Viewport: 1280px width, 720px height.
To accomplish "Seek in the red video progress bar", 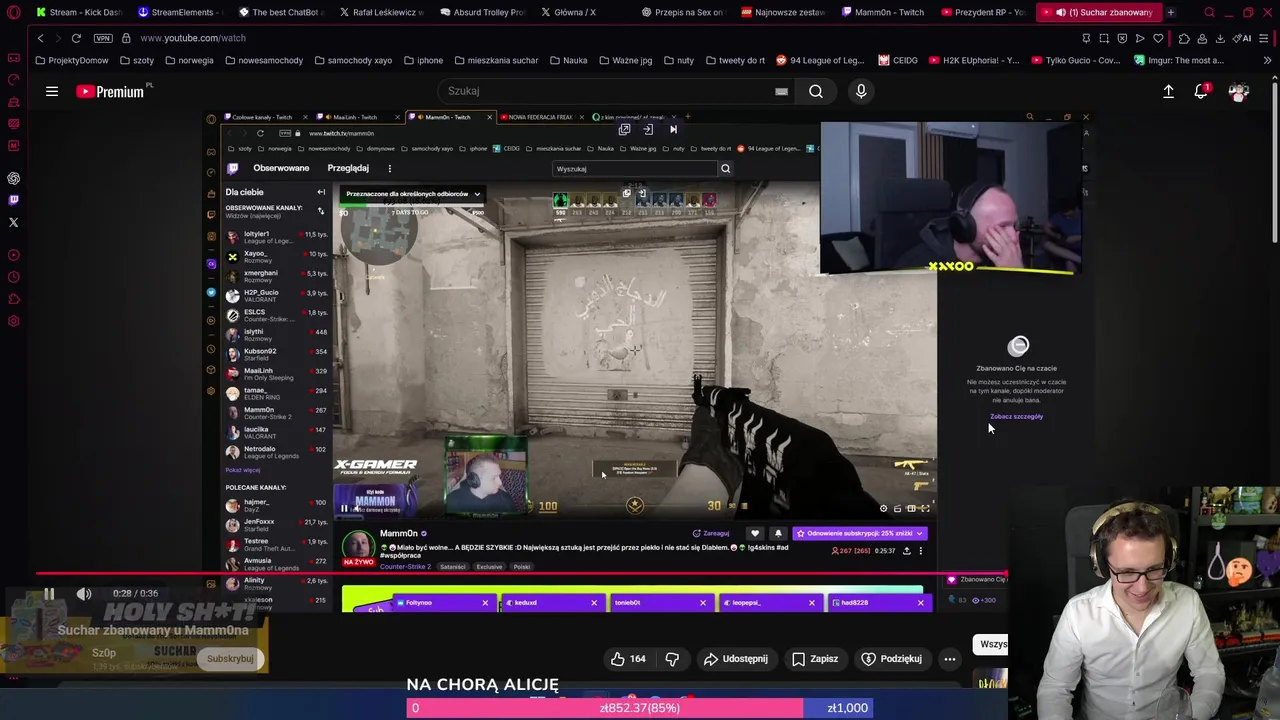I will click(x=521, y=574).
